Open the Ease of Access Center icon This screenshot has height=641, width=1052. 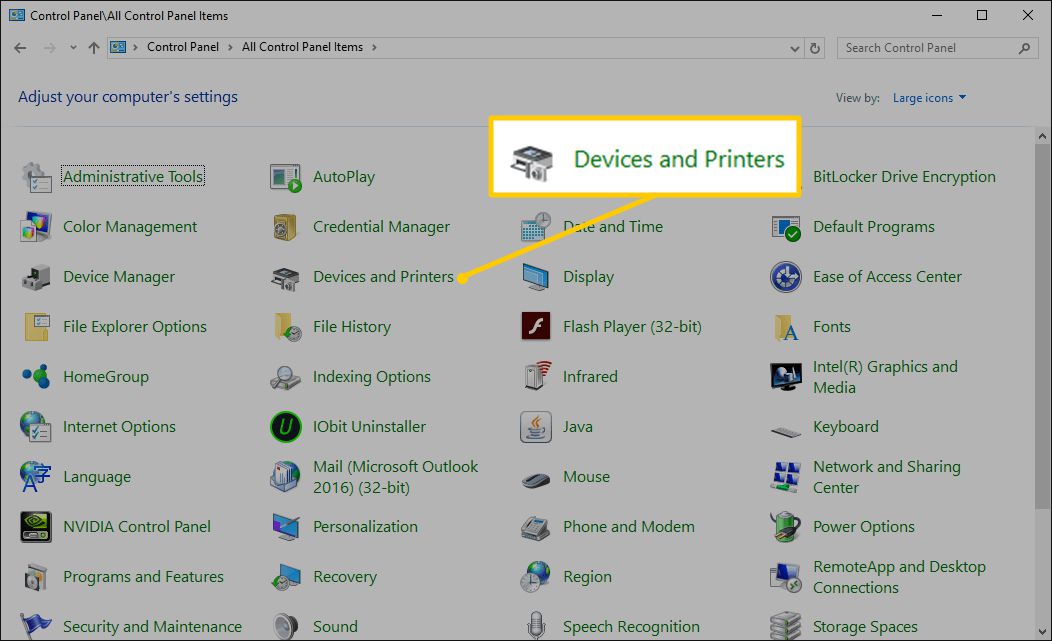(786, 277)
